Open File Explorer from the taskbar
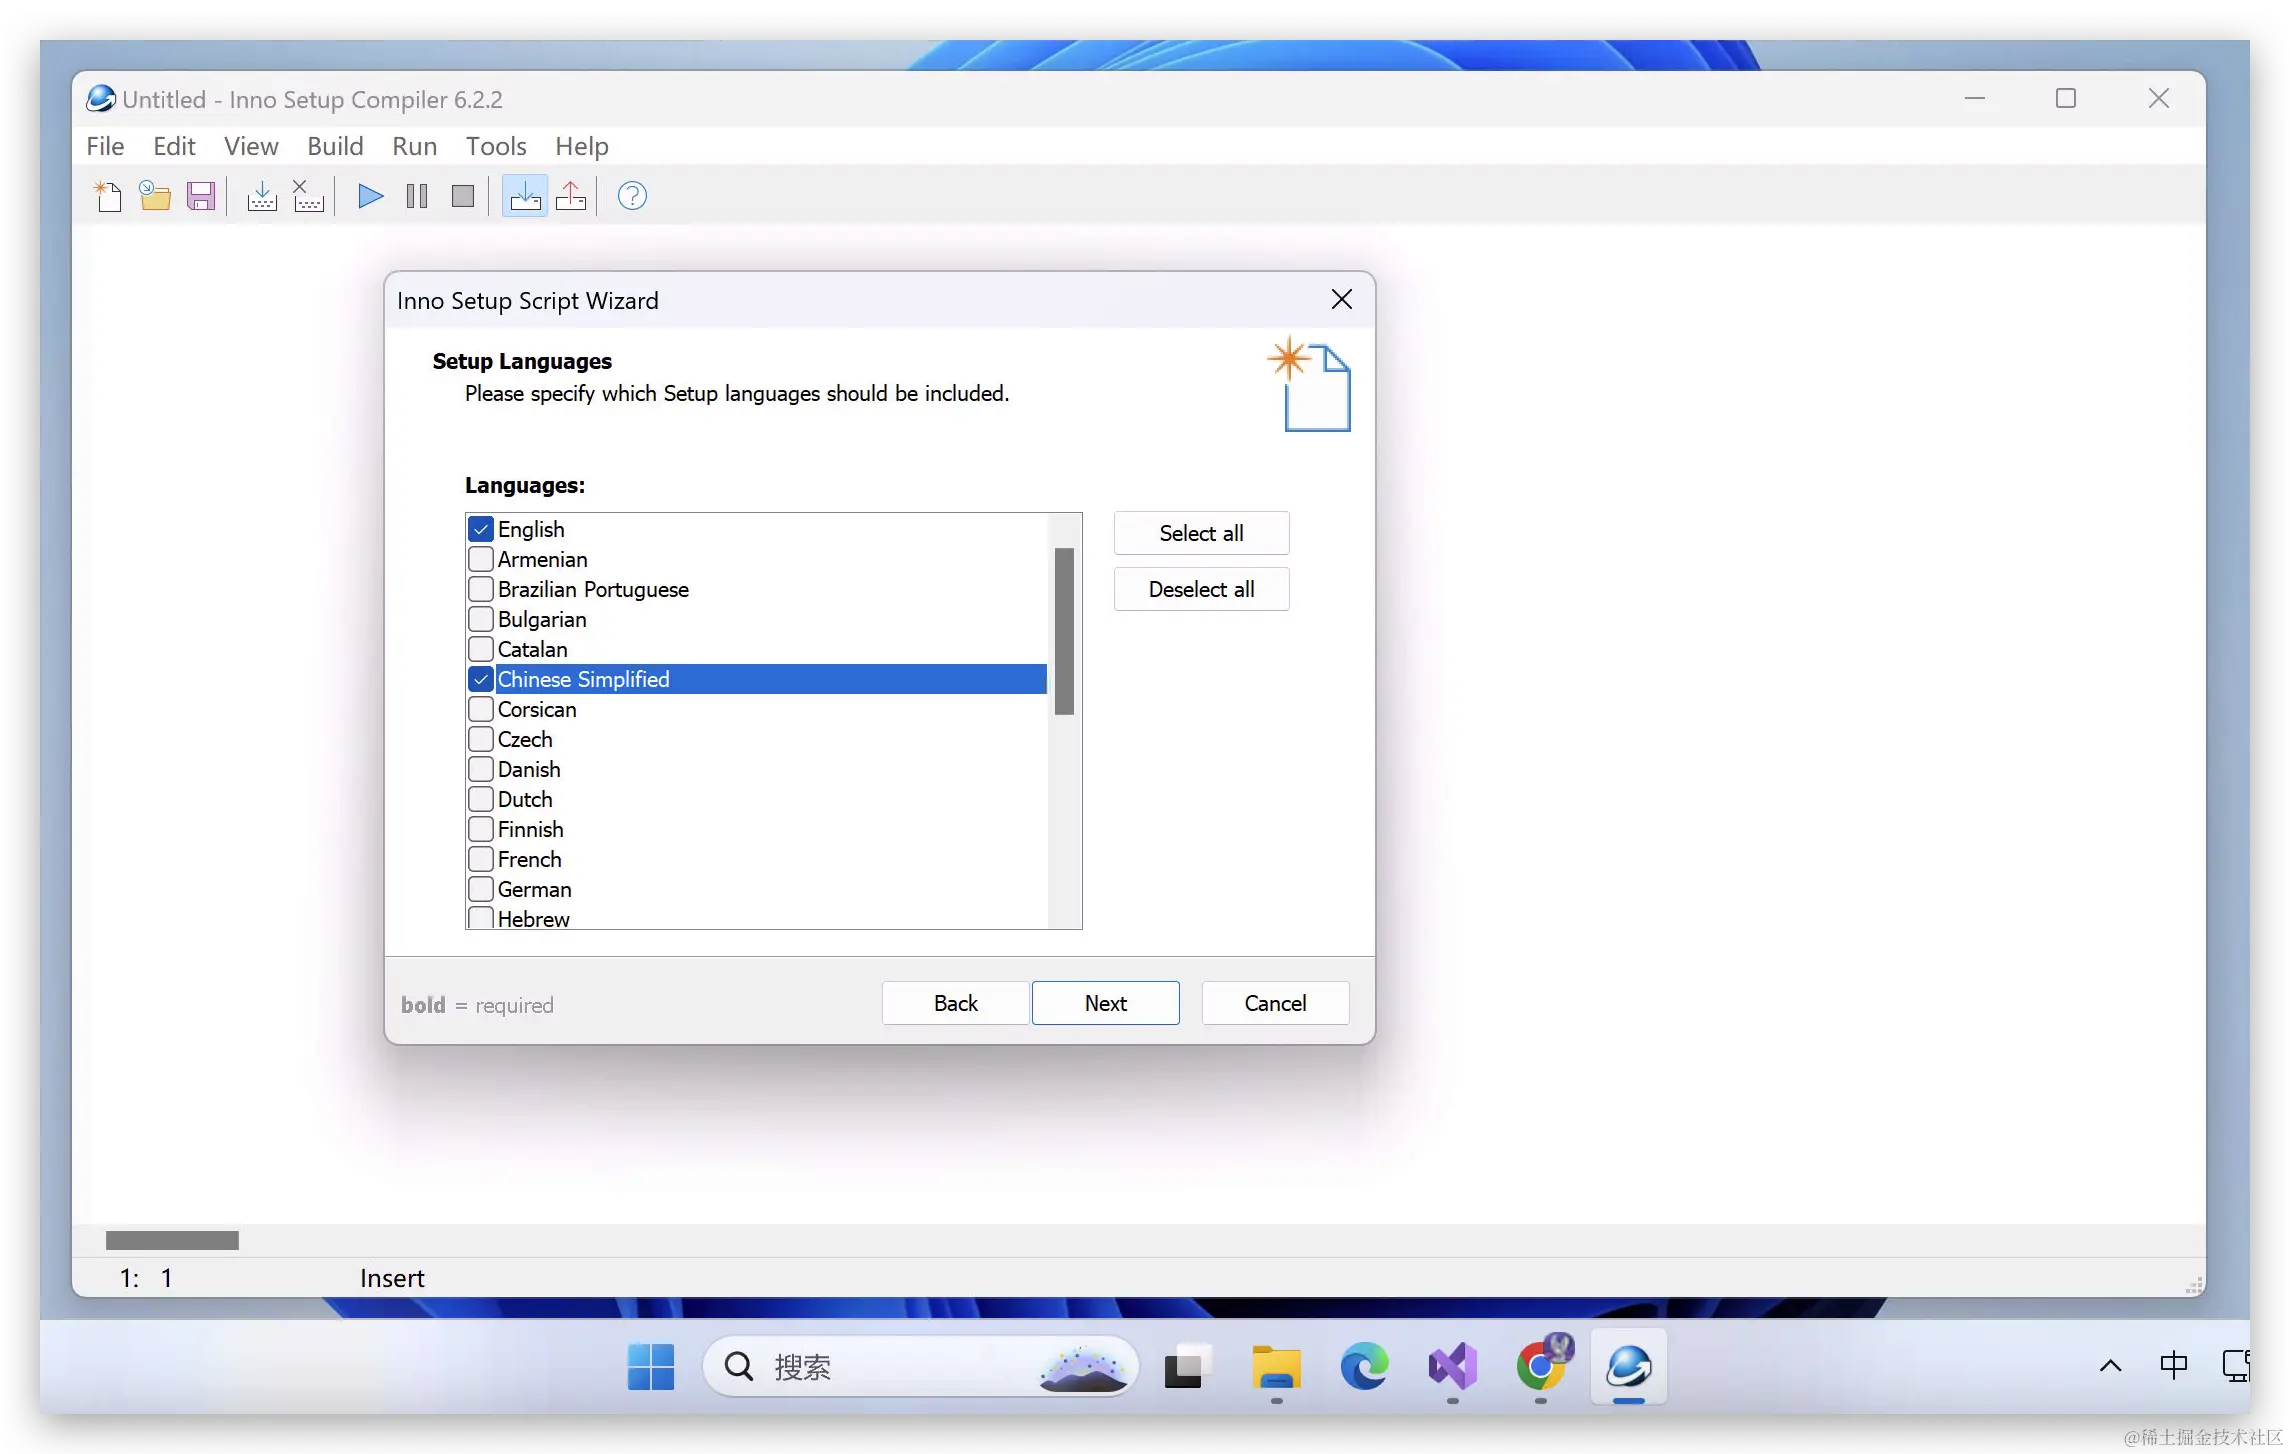Image resolution: width=2290 pixels, height=1454 pixels. pyautogui.click(x=1276, y=1366)
